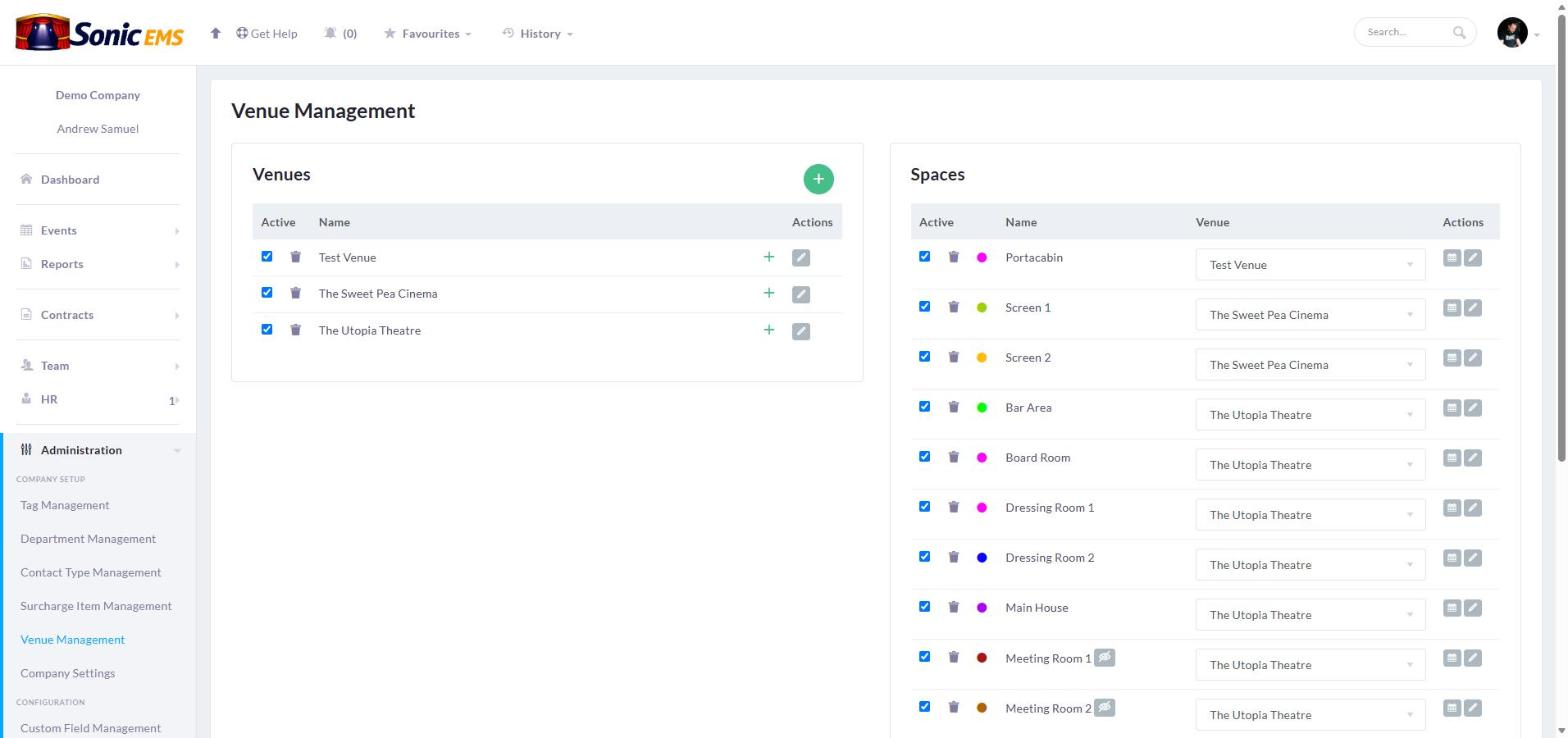Screen dimensions: 1568x738
Task: Click the Get Help link
Action: [x=267, y=33]
